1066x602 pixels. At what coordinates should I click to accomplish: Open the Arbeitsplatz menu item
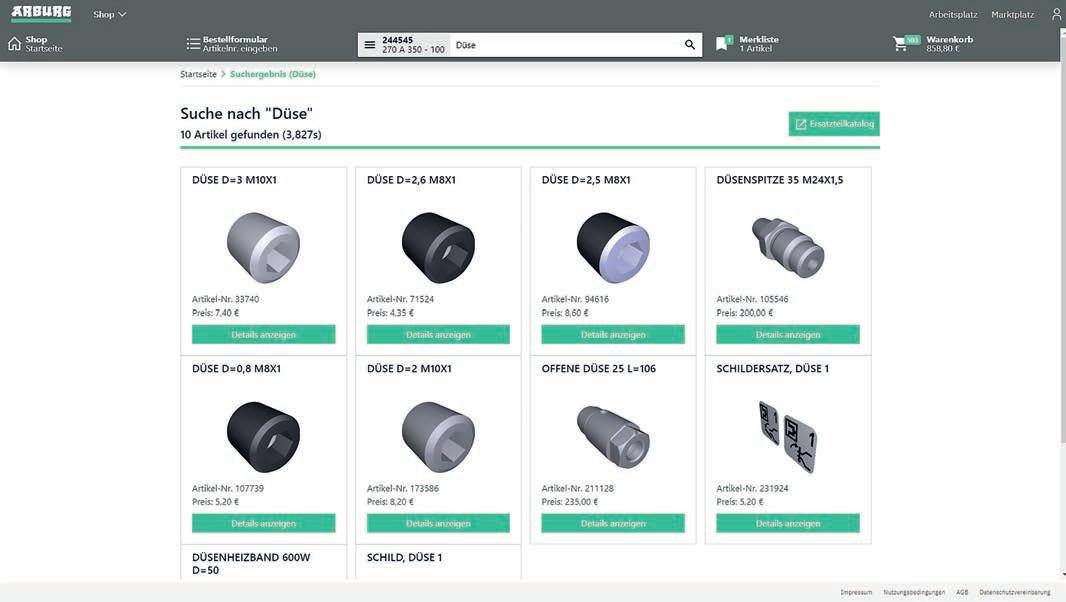tap(952, 14)
